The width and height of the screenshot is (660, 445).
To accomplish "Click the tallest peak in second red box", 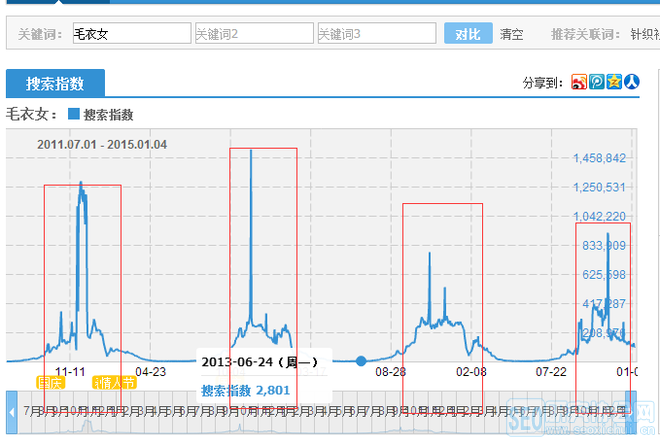I will (251, 152).
